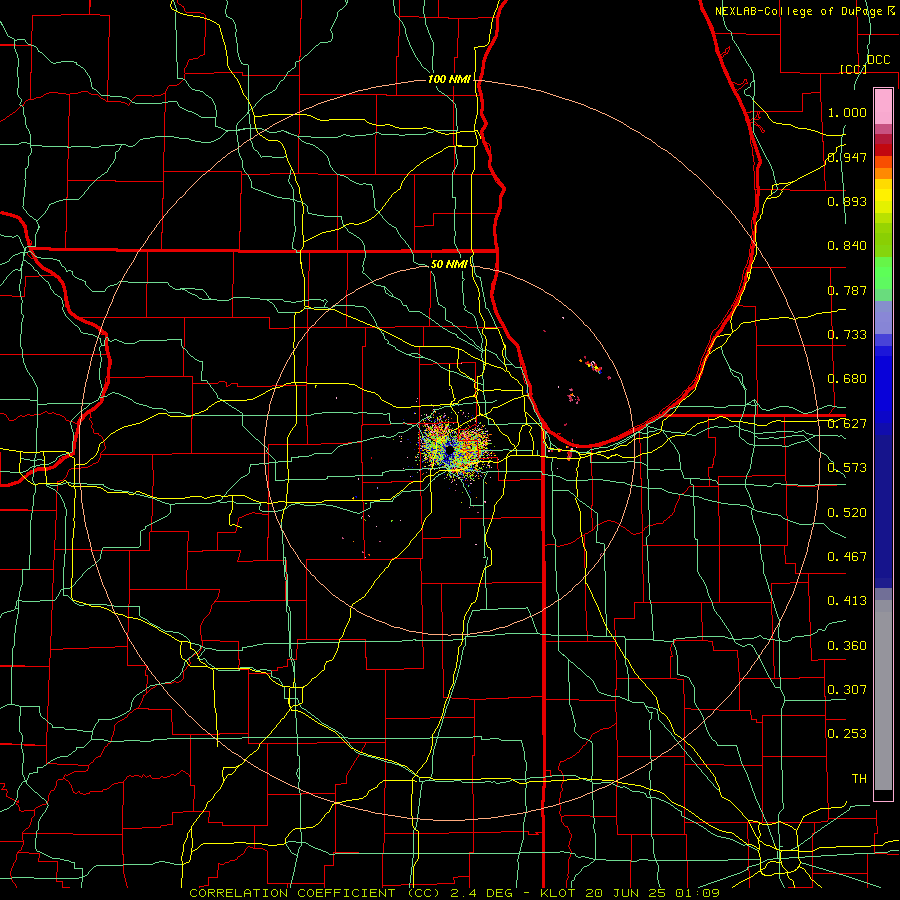The width and height of the screenshot is (900, 900).
Task: Click the 0.360 color scale value
Action: click(847, 646)
